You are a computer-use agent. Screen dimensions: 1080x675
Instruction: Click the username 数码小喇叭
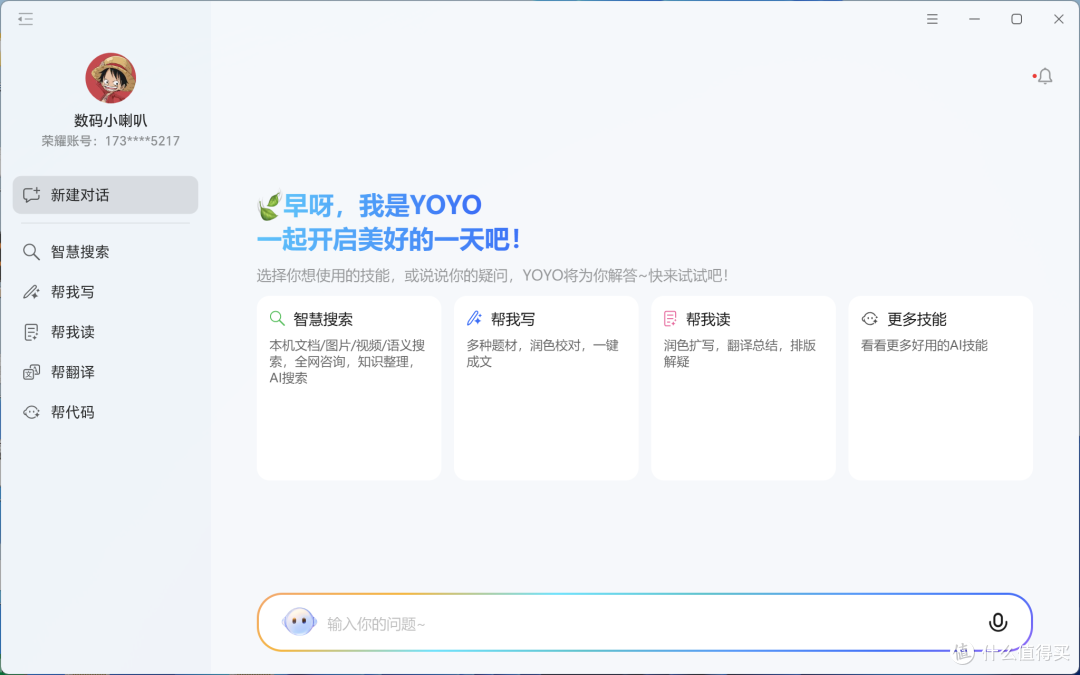110,121
